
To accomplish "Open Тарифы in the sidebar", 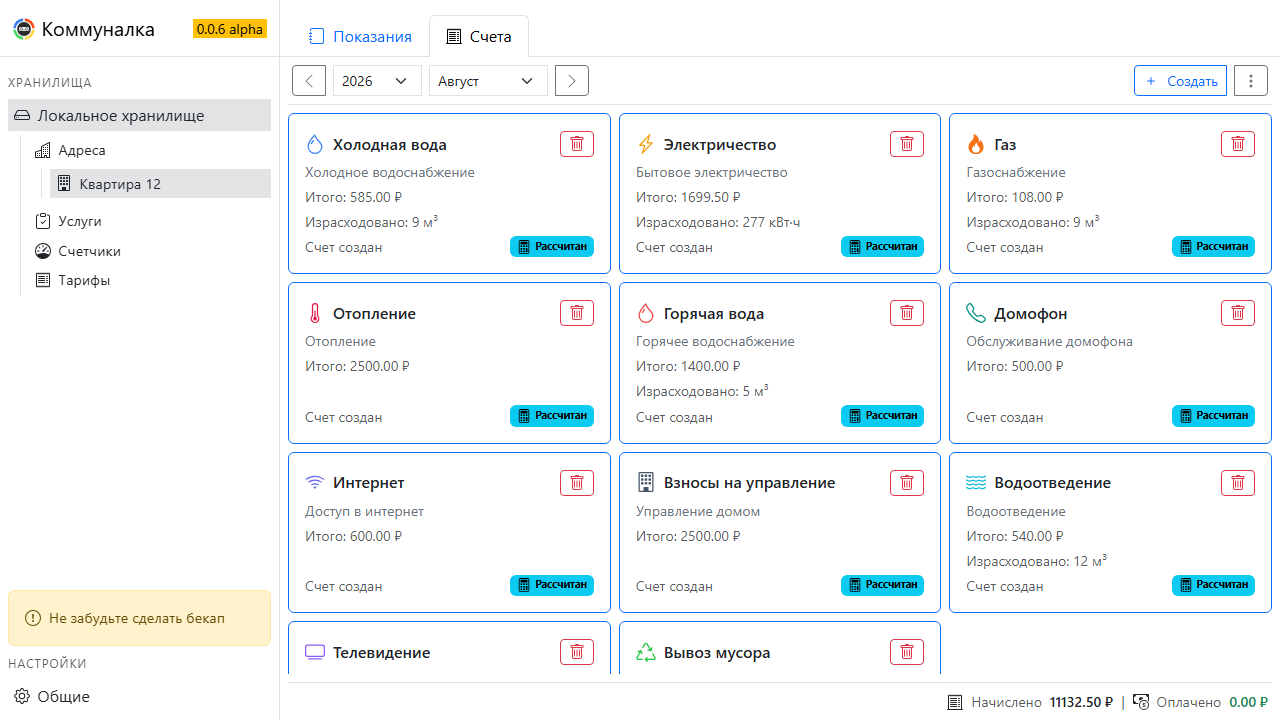I will [150, 280].
